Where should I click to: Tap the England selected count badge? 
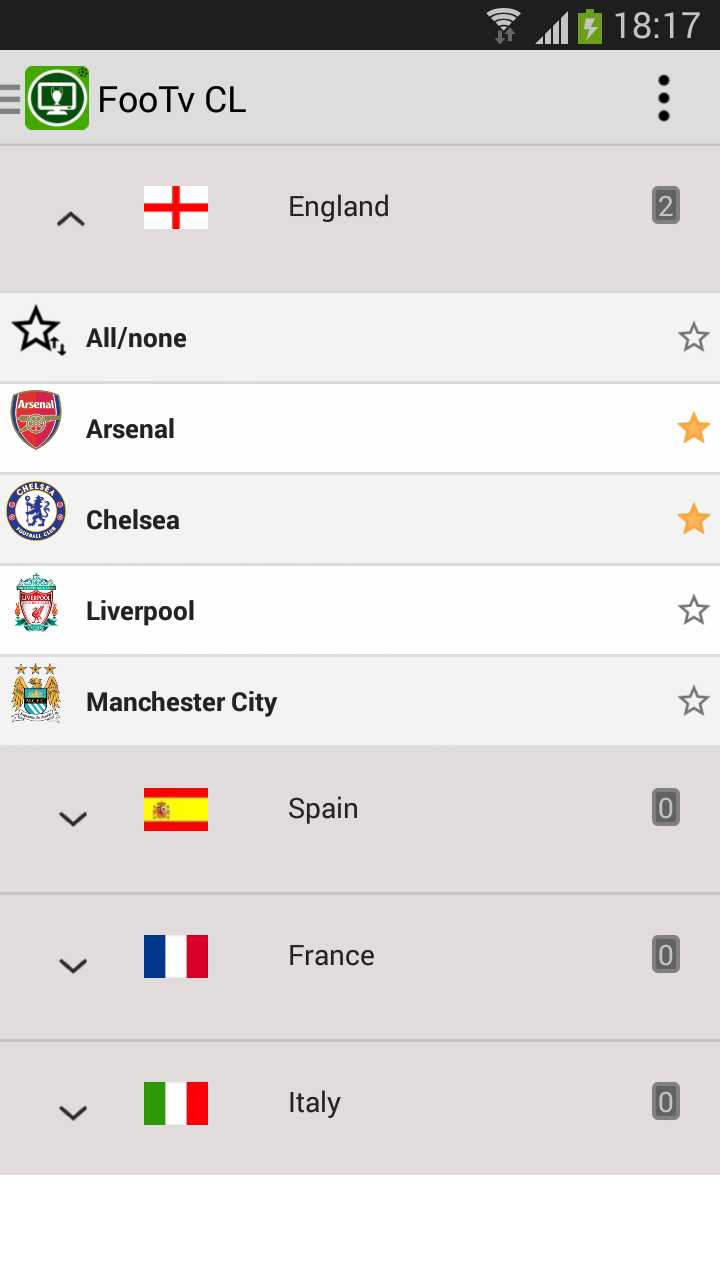(665, 206)
